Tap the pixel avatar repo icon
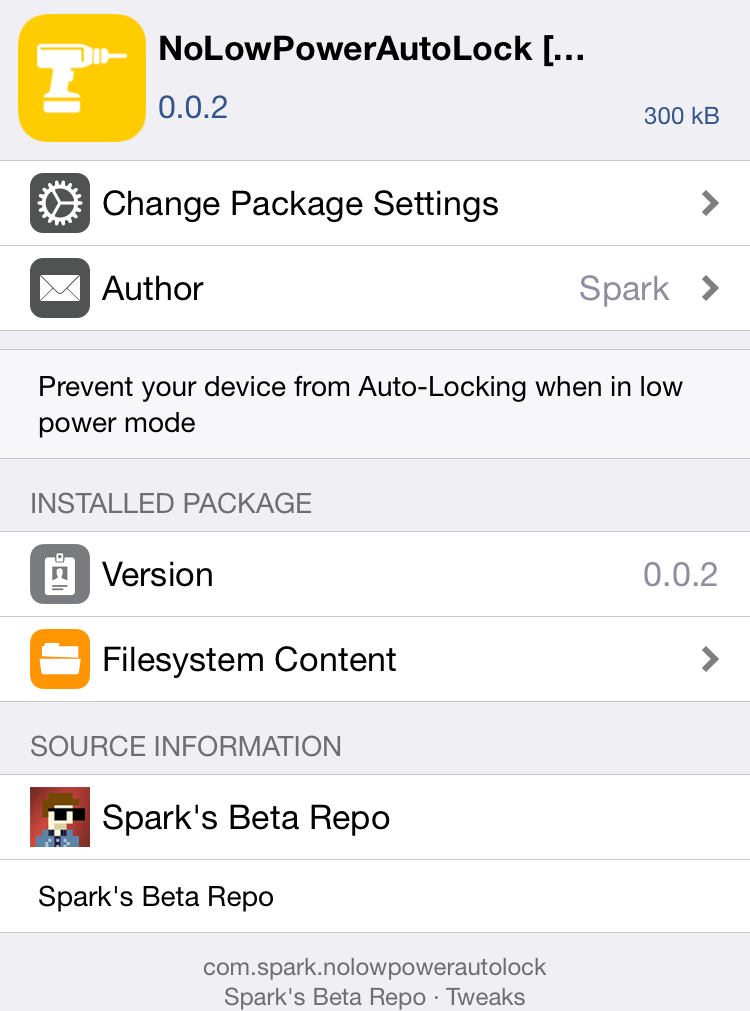The image size is (750, 1011). [60, 817]
